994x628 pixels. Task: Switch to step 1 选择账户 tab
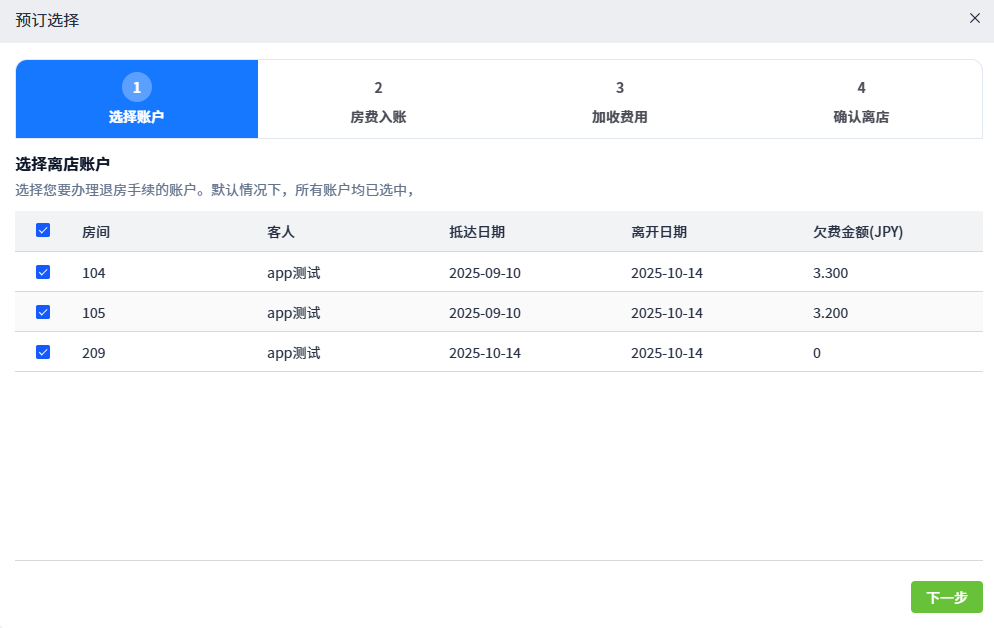pos(137,99)
